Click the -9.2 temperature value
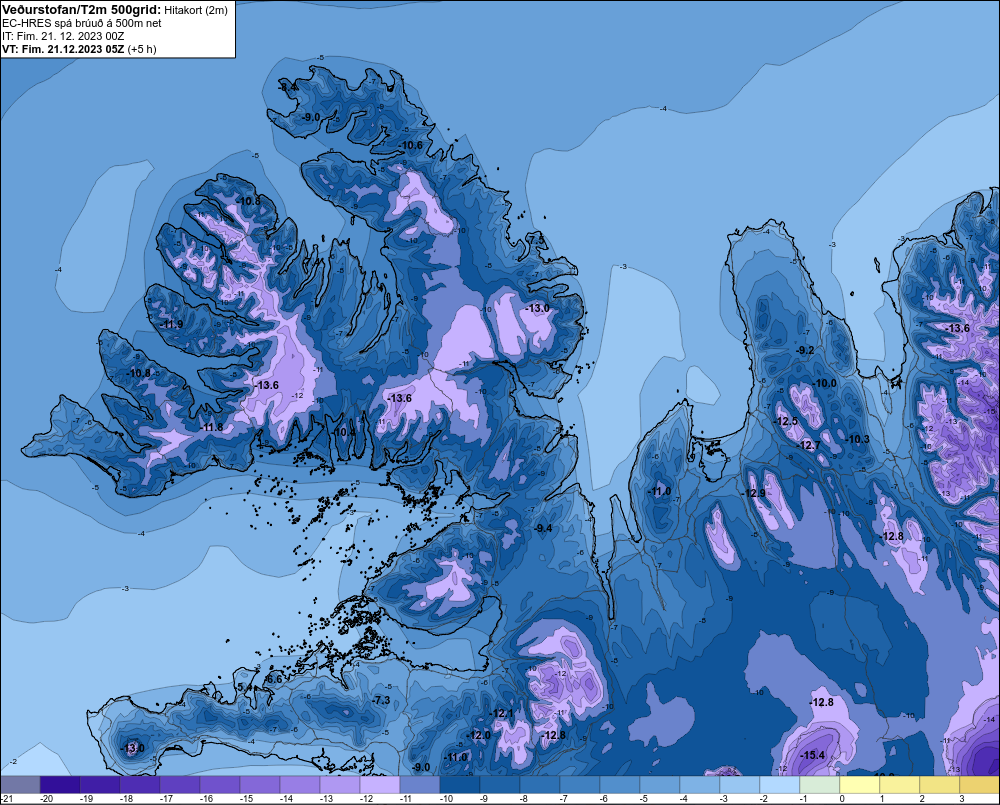1000x805 pixels. coord(805,350)
